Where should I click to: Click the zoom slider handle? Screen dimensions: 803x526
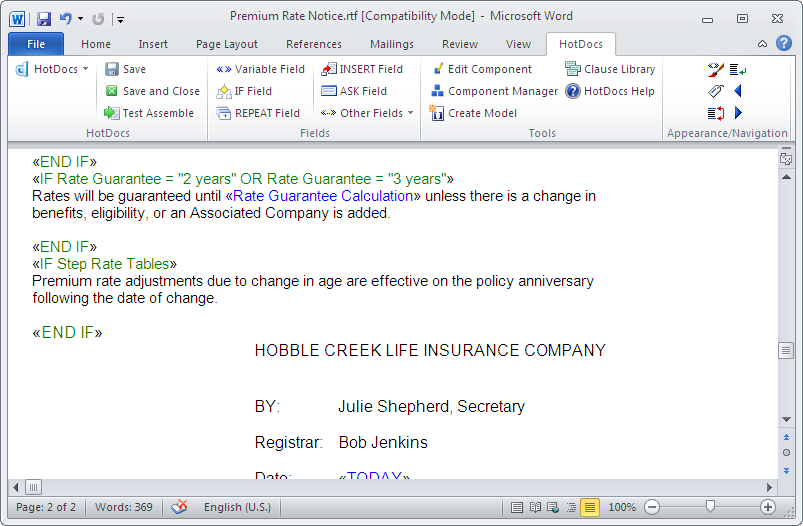(x=710, y=507)
